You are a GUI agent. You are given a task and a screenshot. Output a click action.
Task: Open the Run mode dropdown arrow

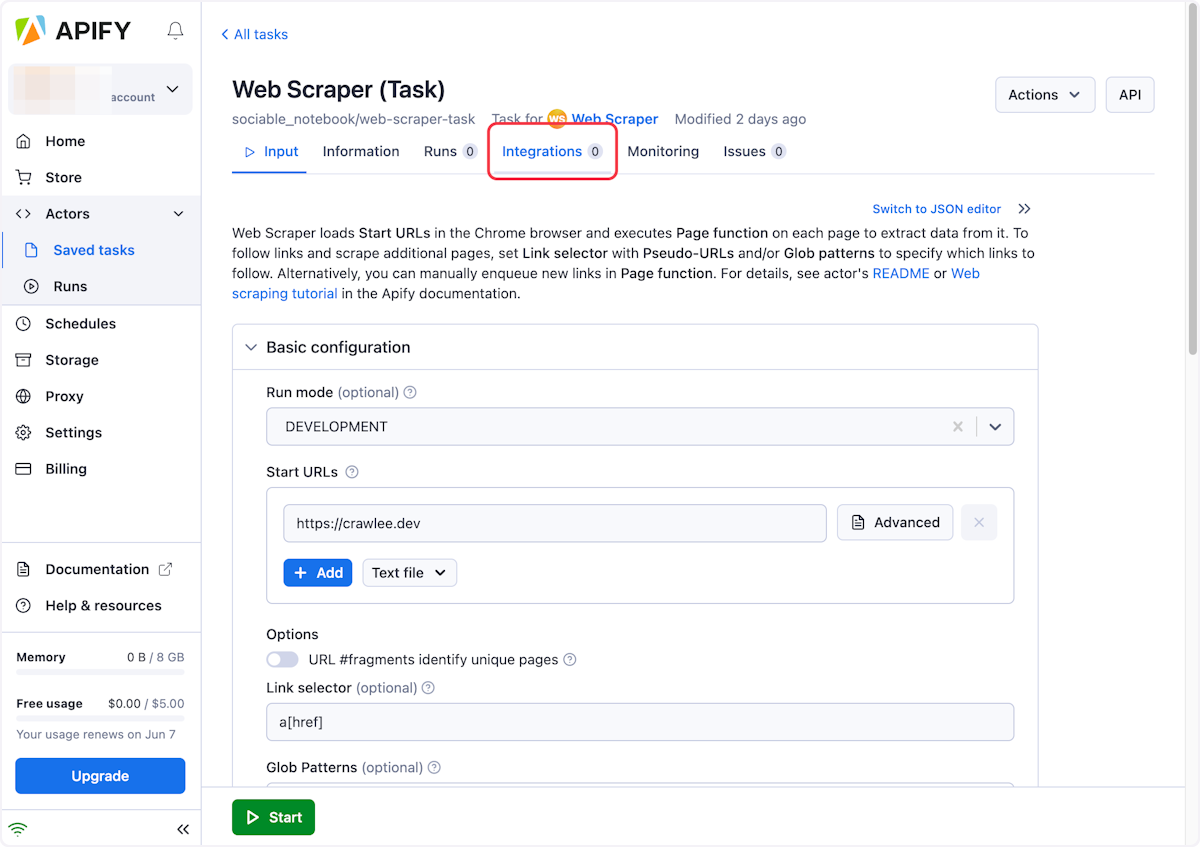[x=995, y=427]
